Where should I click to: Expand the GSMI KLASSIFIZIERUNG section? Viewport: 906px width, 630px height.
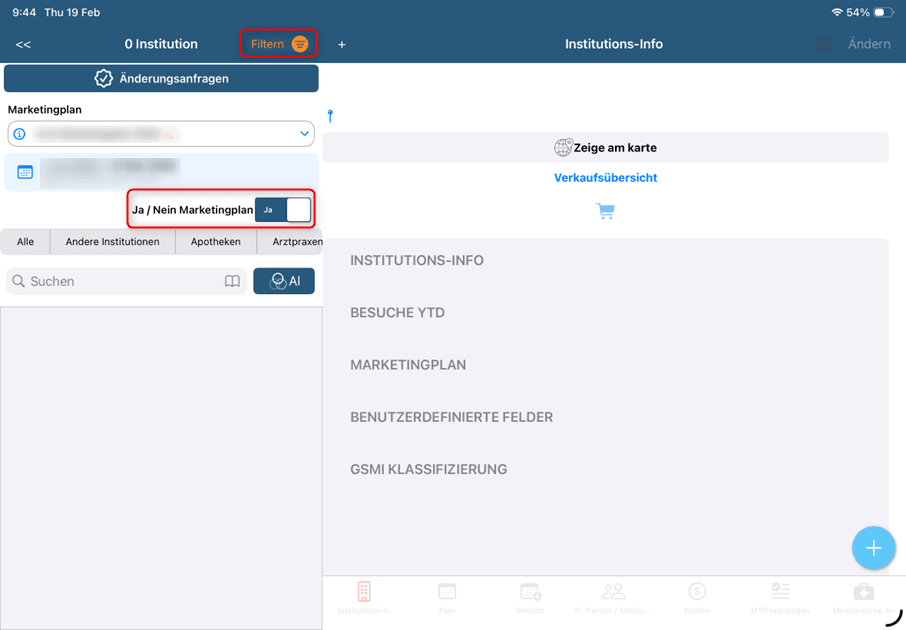coord(428,469)
